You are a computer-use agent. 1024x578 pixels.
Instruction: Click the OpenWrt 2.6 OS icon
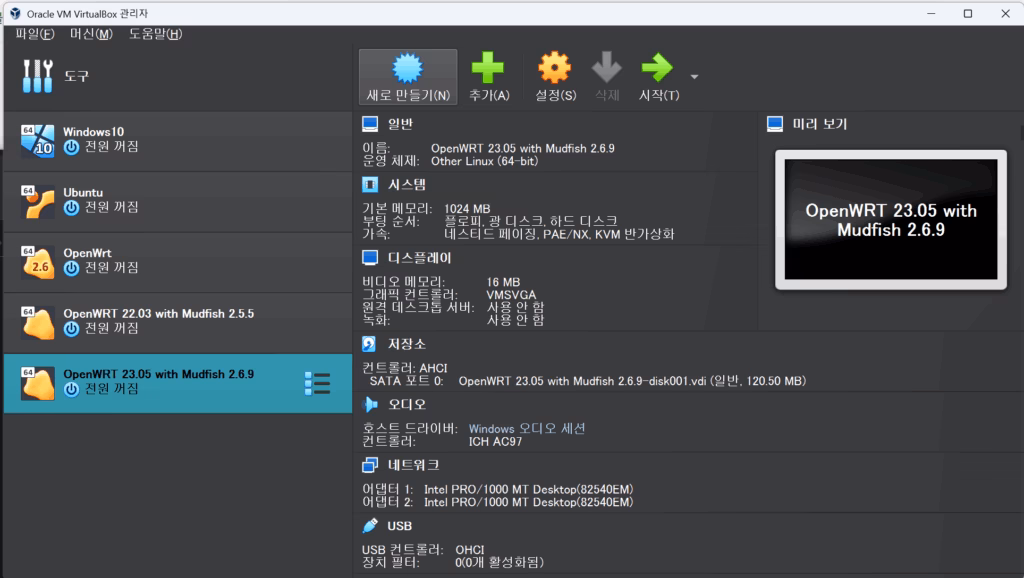(x=37, y=263)
